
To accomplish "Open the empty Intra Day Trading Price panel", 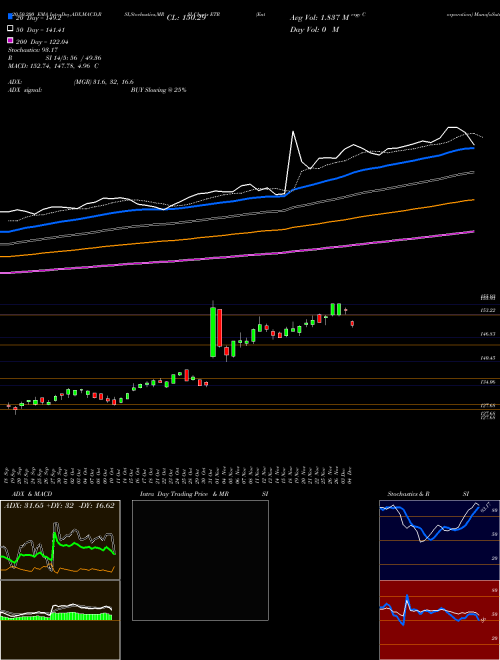I will point(200,560).
